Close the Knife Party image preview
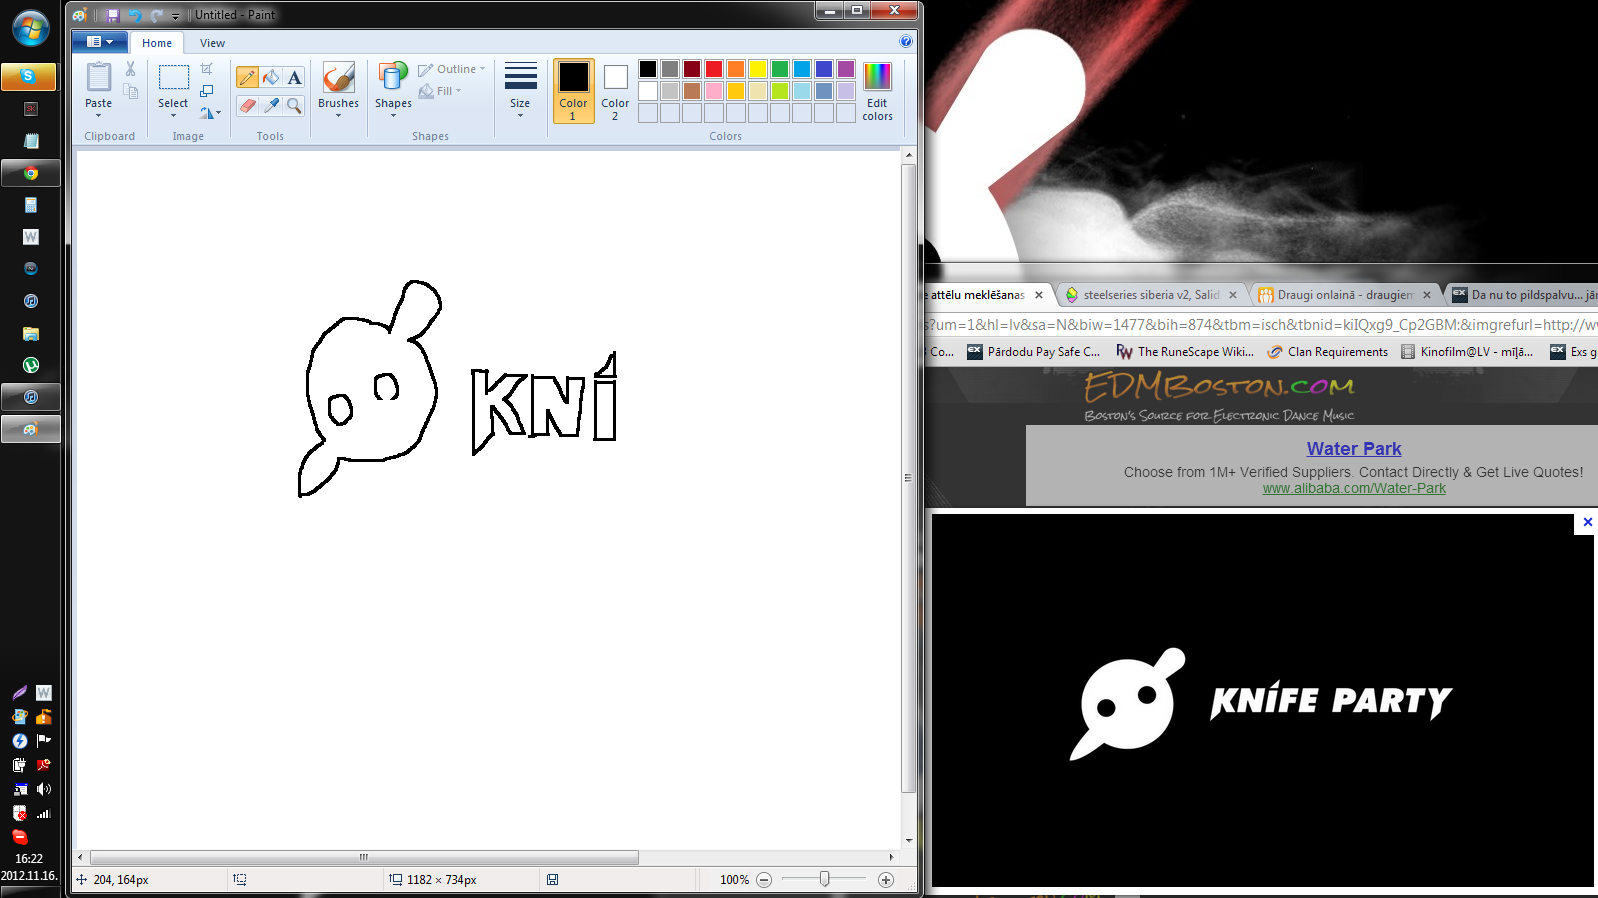This screenshot has height=898, width=1598. (x=1587, y=522)
